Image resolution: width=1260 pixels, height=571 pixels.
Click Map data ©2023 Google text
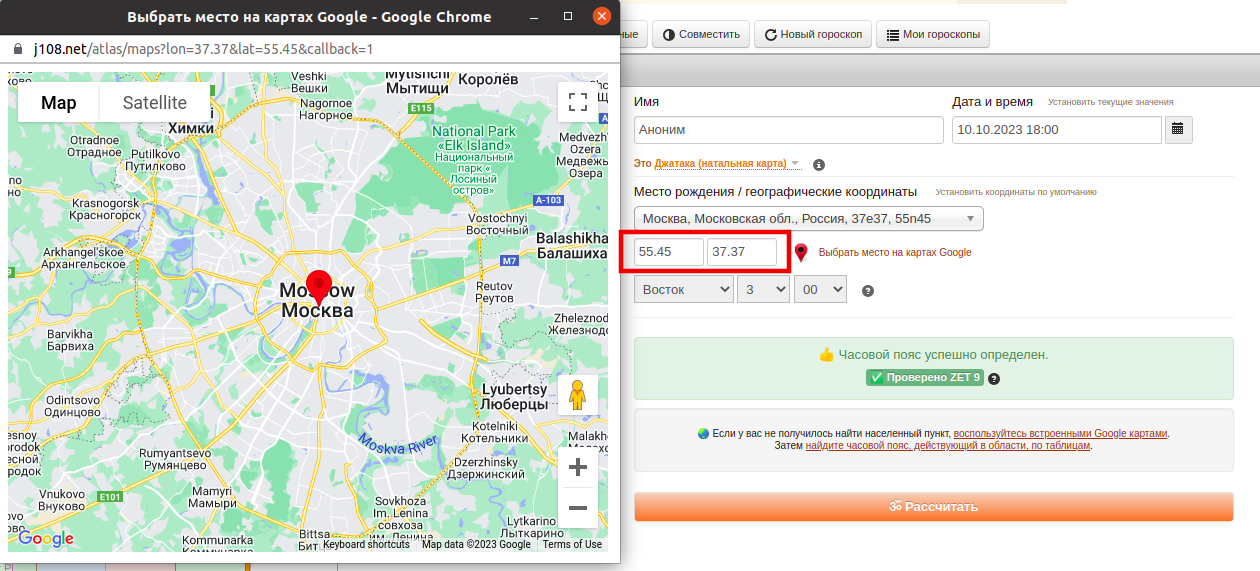point(476,544)
